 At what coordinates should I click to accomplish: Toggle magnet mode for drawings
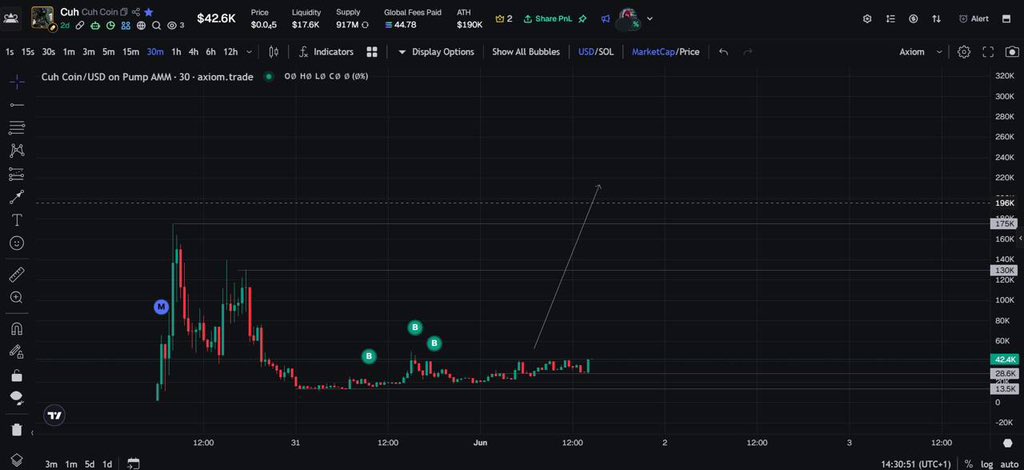click(17, 328)
